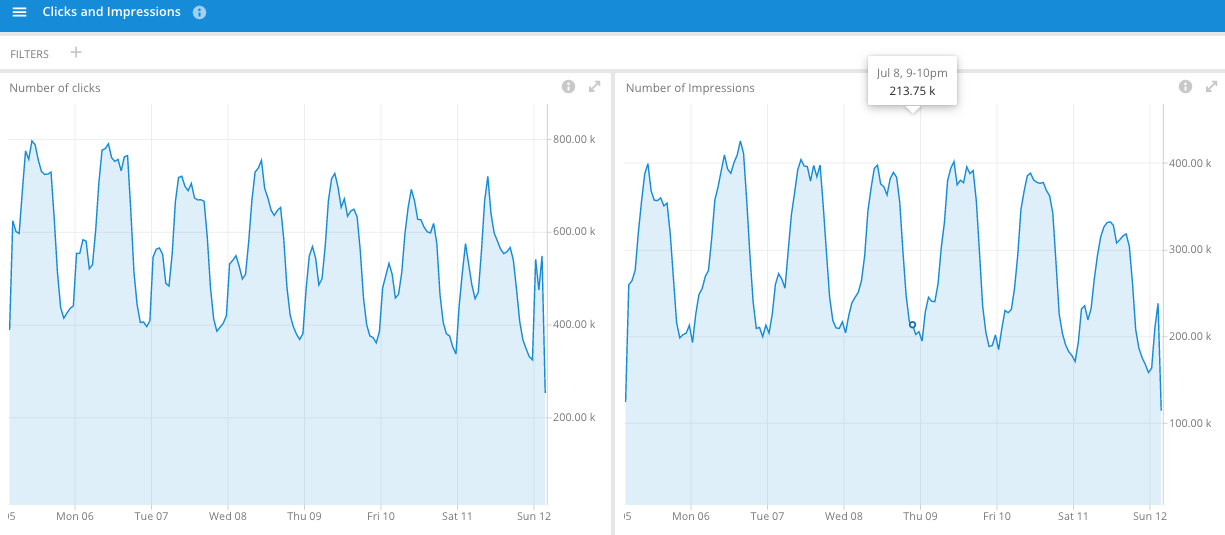Click Mon 06 axis label on clicks chart
Screen dimensions: 1225x535
click(x=75, y=516)
